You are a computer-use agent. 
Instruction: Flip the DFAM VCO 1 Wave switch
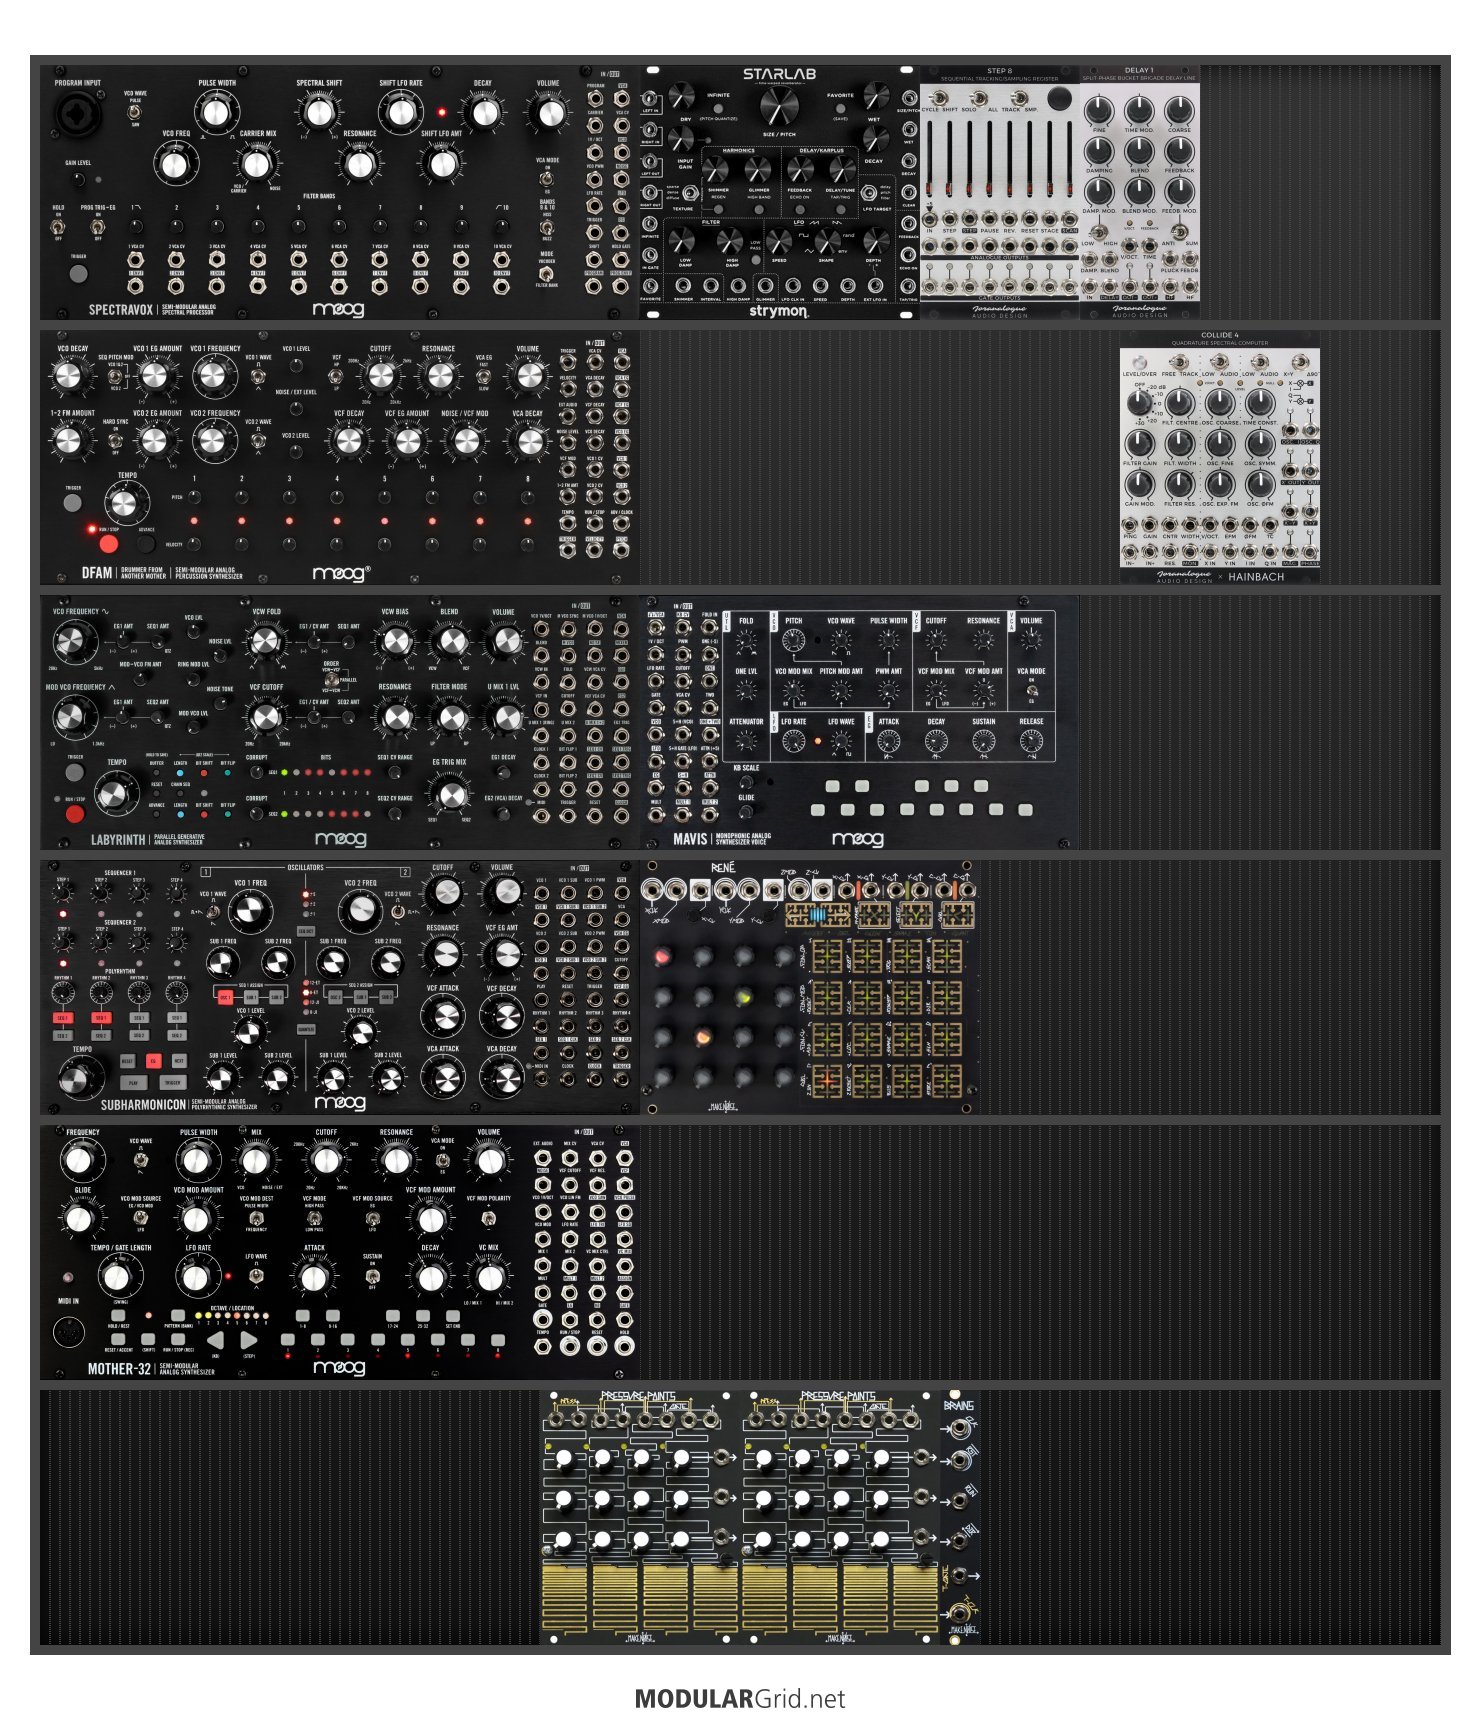tap(259, 377)
